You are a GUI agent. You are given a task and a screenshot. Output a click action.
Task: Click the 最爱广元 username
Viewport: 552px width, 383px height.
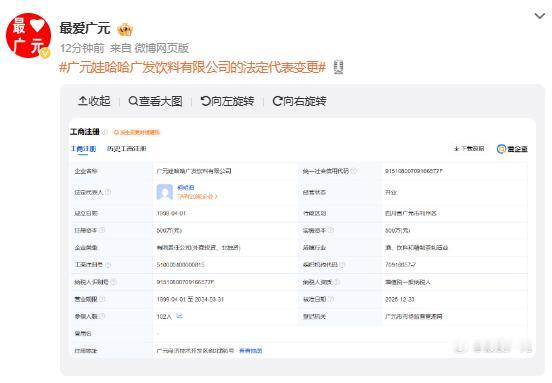pos(84,29)
